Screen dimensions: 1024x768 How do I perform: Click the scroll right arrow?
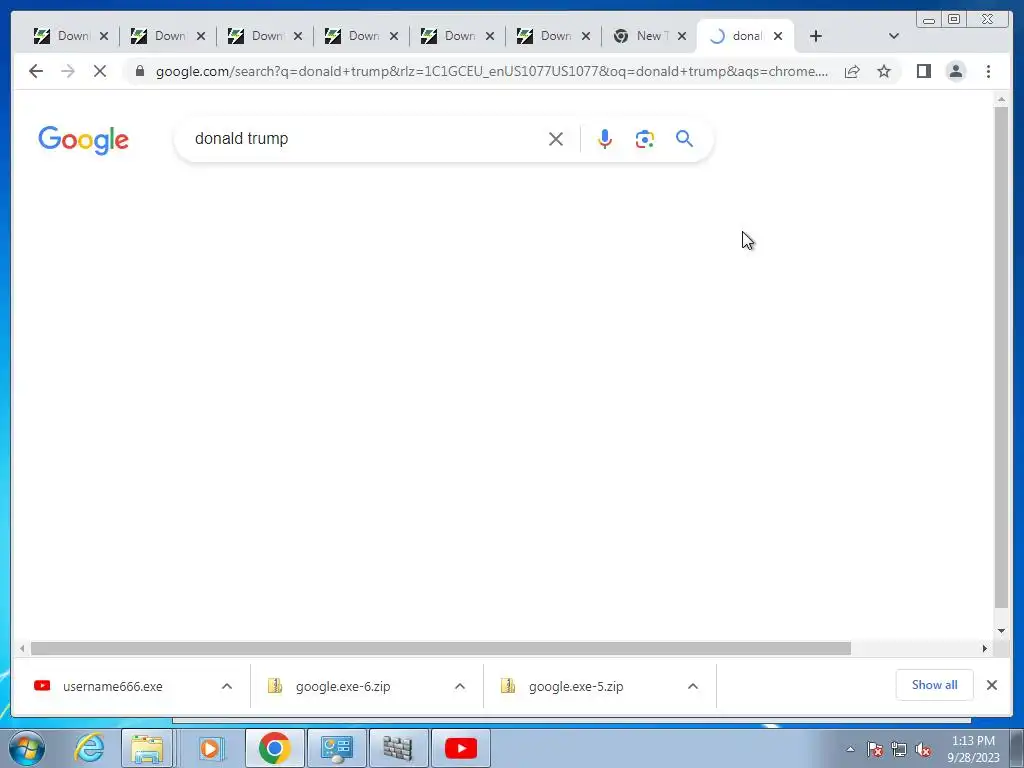(x=984, y=648)
